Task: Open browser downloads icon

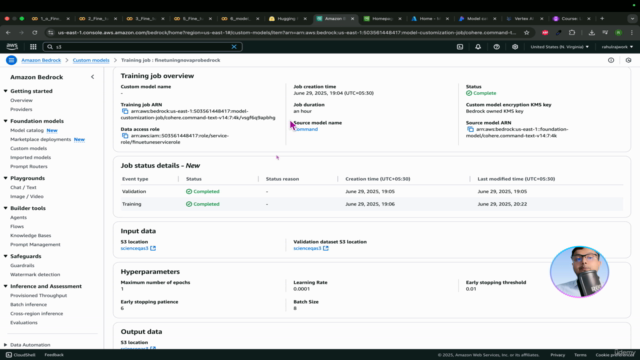Action: pos(592,33)
